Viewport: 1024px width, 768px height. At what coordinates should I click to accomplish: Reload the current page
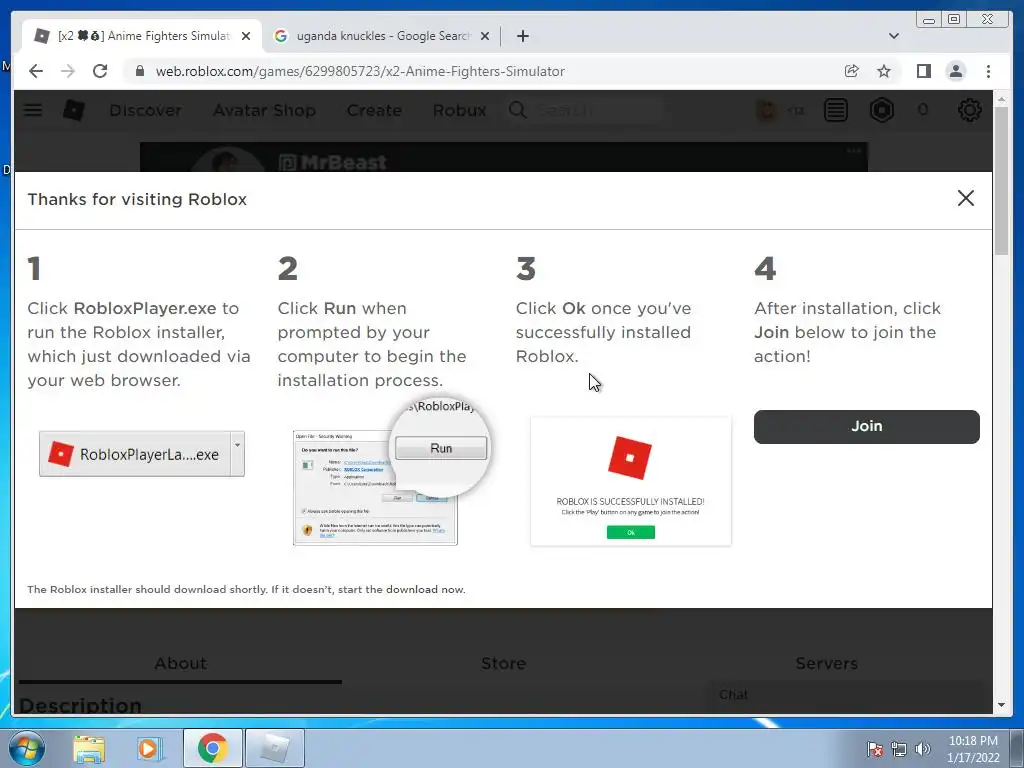pyautogui.click(x=100, y=71)
